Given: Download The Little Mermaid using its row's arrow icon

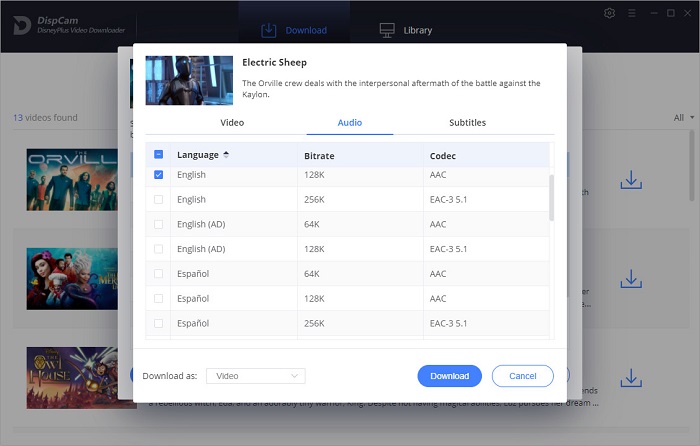Looking at the screenshot, I should pyautogui.click(x=631, y=279).
